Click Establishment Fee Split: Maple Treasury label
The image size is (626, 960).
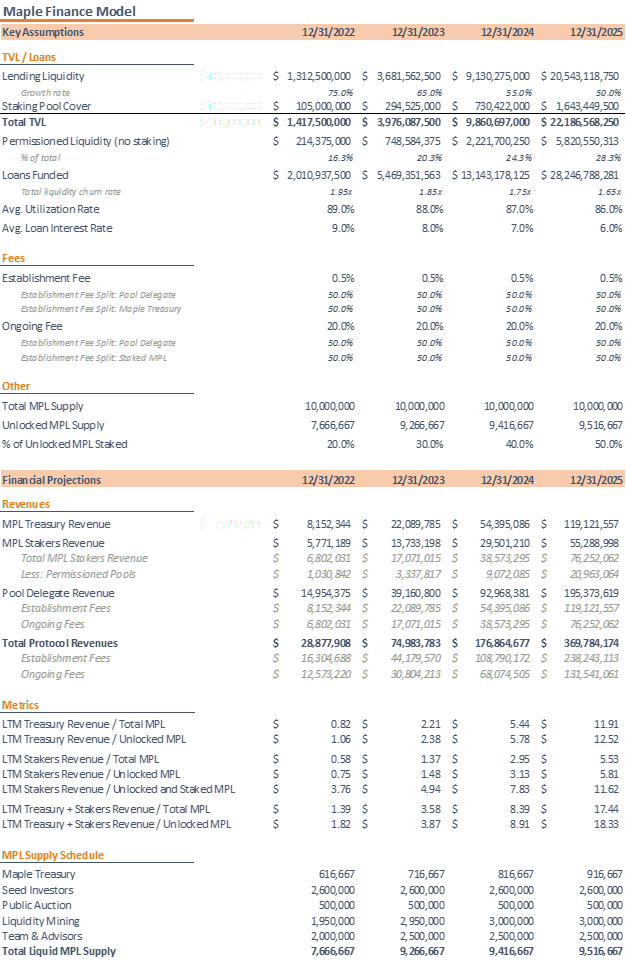coord(101,309)
